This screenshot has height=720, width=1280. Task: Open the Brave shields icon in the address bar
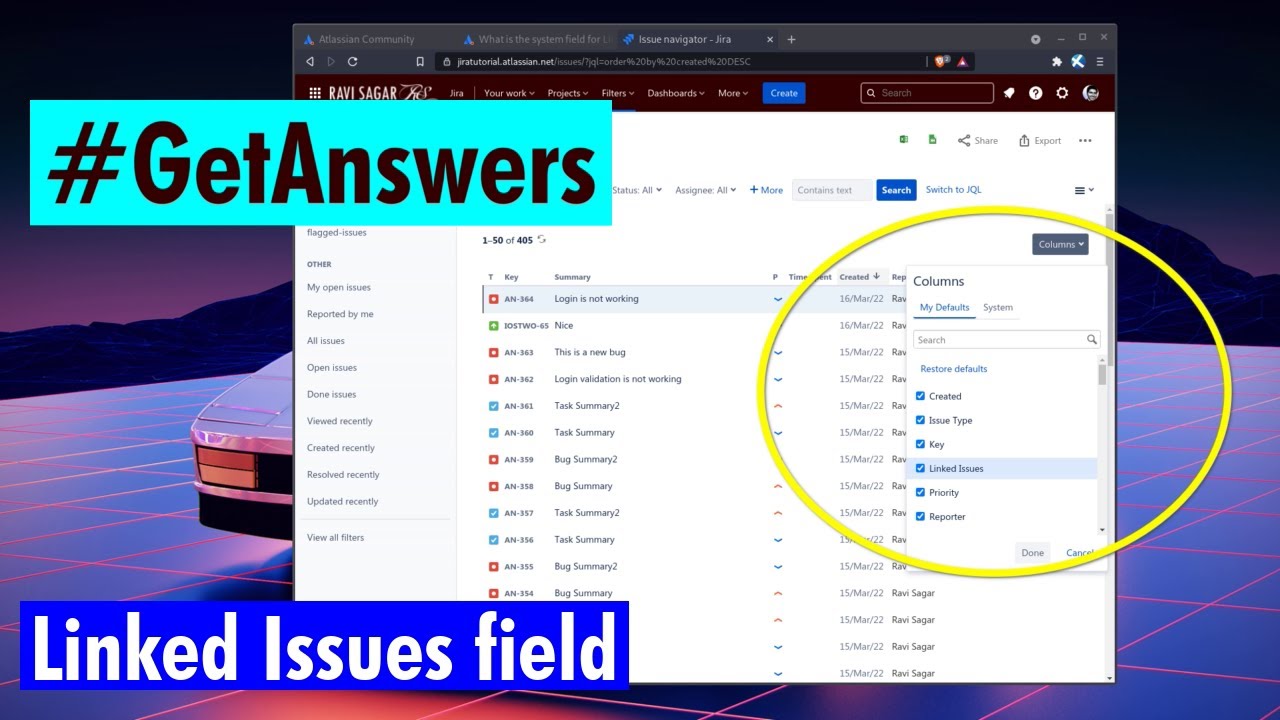[942, 62]
